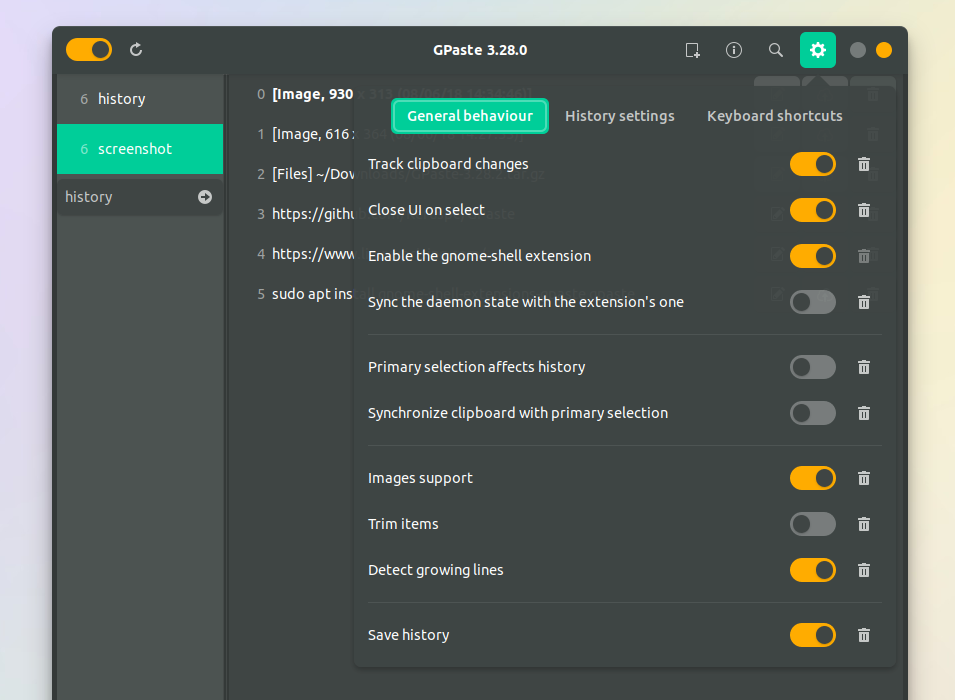Open GPaste settings via gear icon
Image resolution: width=955 pixels, height=700 pixels.
coord(818,49)
